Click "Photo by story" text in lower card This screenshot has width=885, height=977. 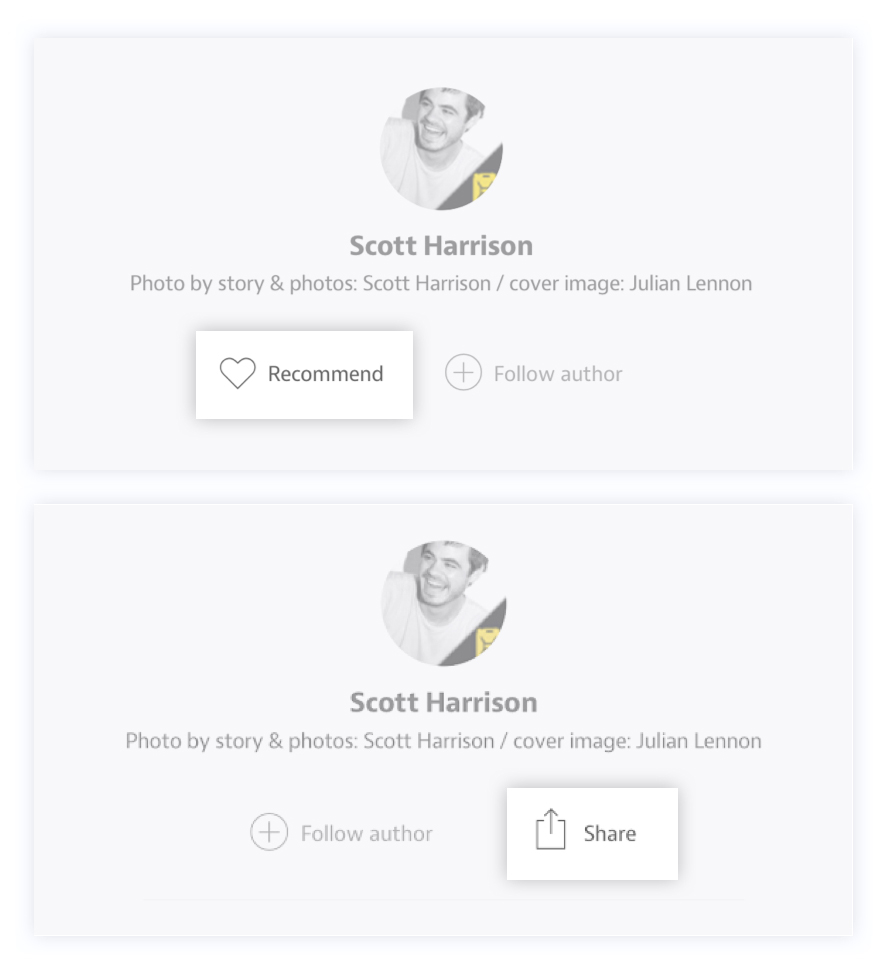coord(181,741)
